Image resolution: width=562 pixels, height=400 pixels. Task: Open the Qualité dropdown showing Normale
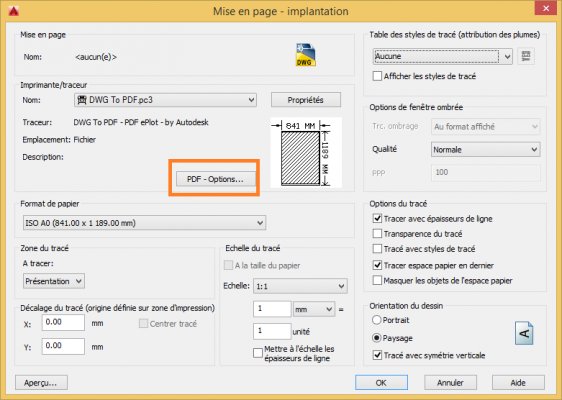point(486,149)
